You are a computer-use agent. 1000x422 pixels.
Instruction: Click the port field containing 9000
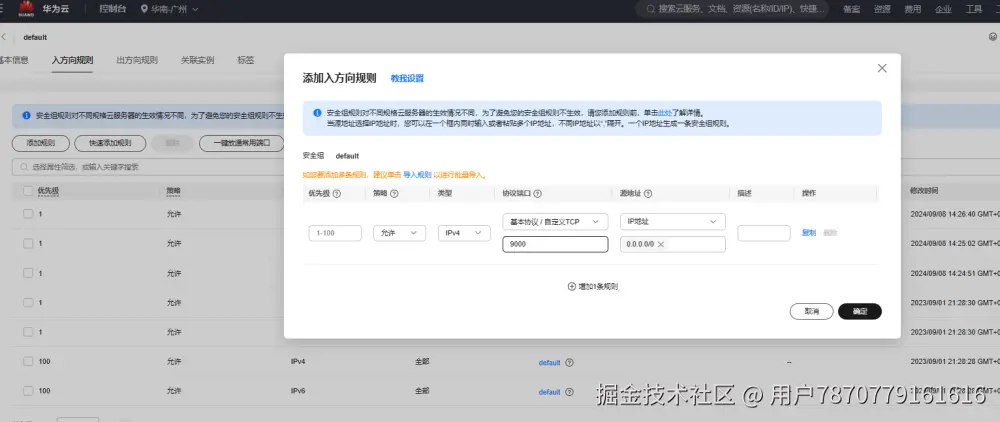[x=555, y=244]
